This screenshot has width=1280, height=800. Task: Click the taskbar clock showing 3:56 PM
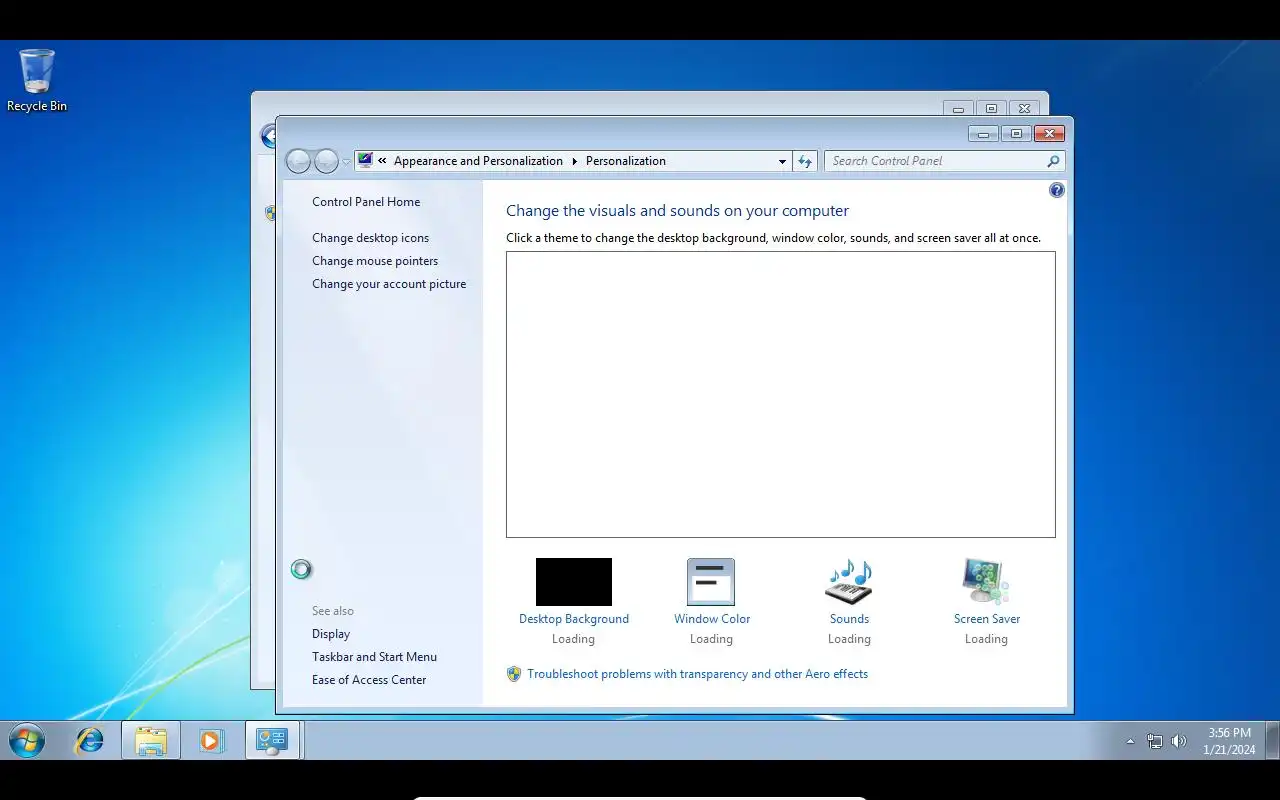tap(1229, 741)
